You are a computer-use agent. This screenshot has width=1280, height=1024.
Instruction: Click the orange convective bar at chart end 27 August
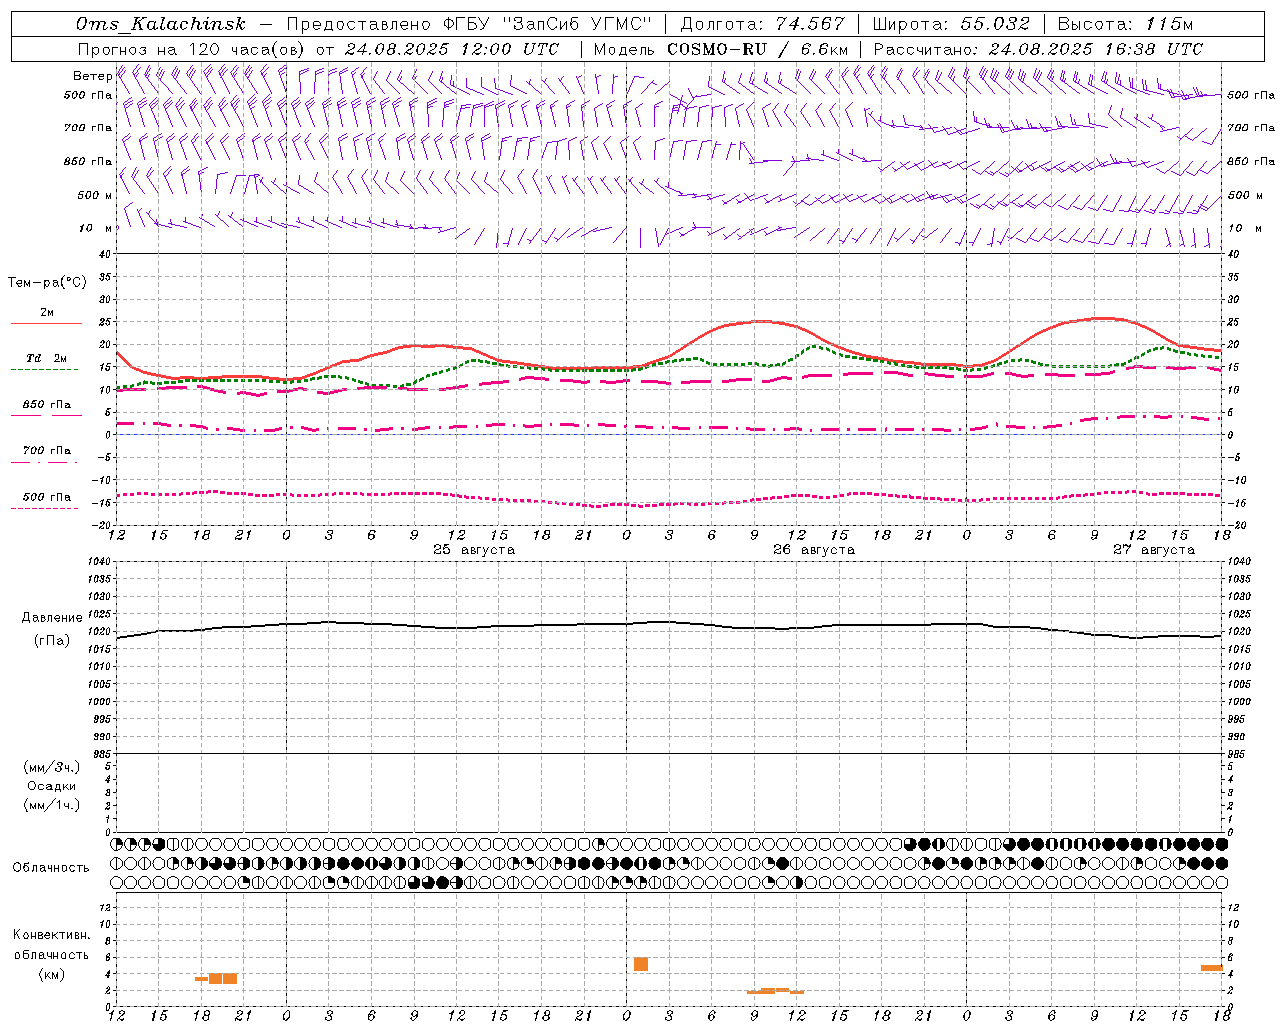(x=1212, y=968)
